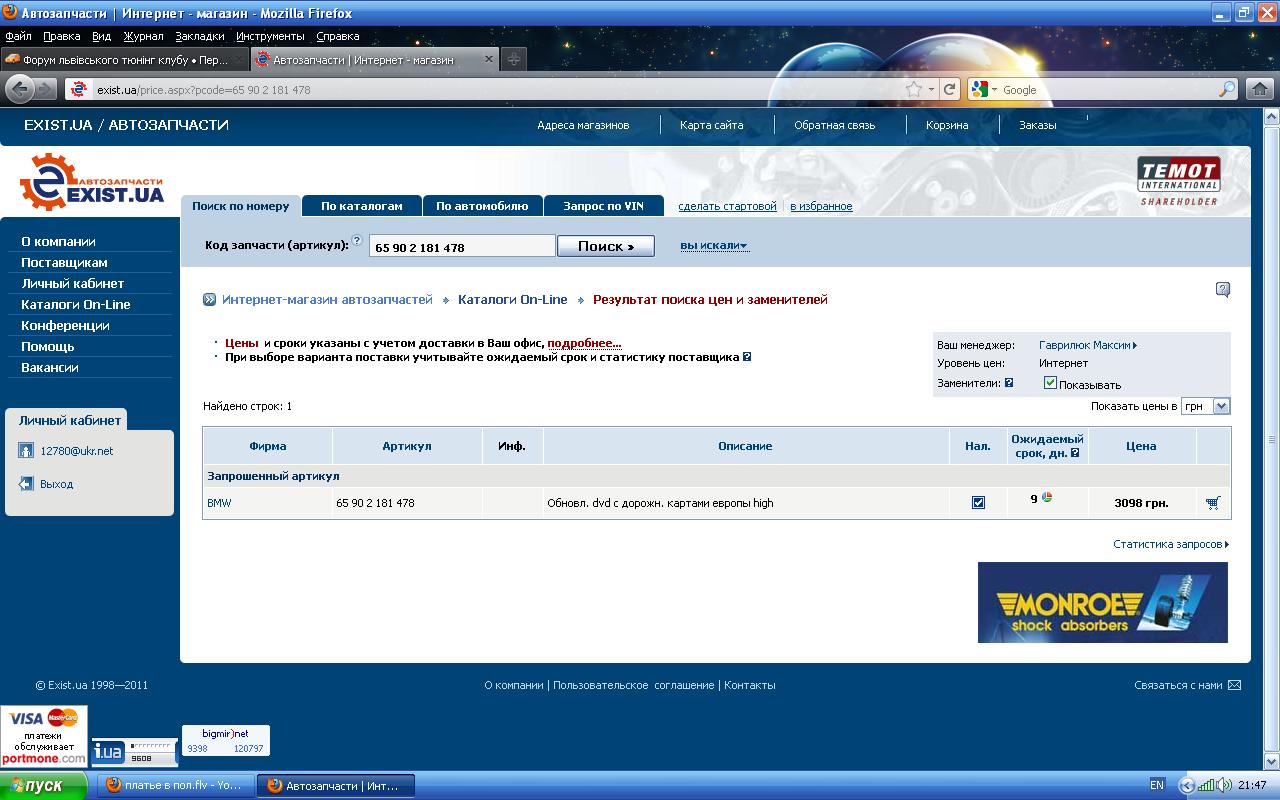Open the Вакансии side menu link

click(x=50, y=367)
